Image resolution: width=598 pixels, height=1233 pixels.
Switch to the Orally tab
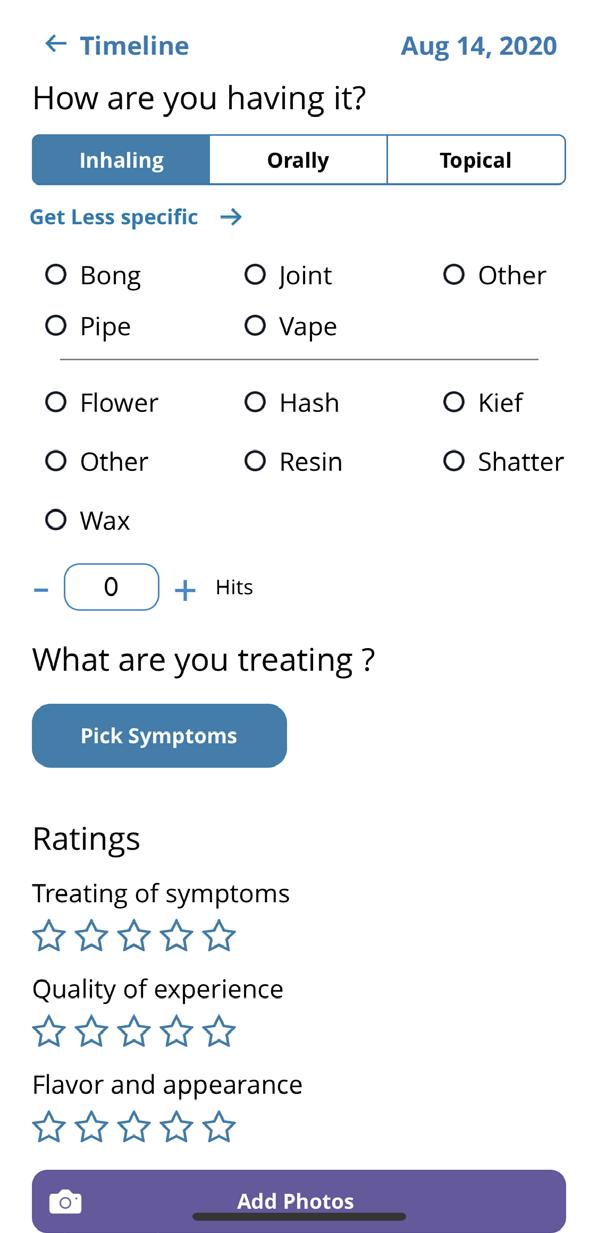[298, 160]
